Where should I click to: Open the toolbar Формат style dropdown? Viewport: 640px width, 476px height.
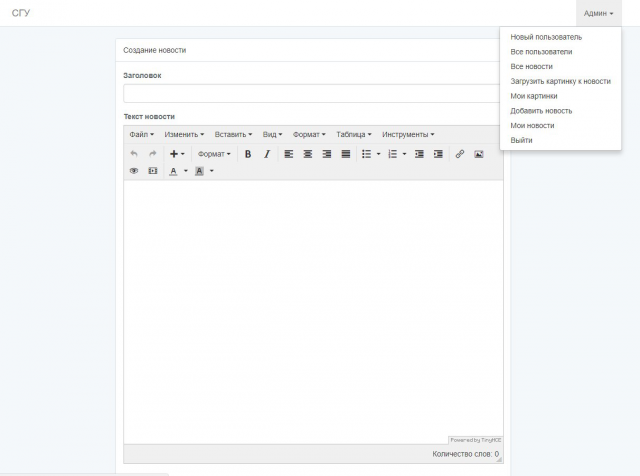pos(214,154)
